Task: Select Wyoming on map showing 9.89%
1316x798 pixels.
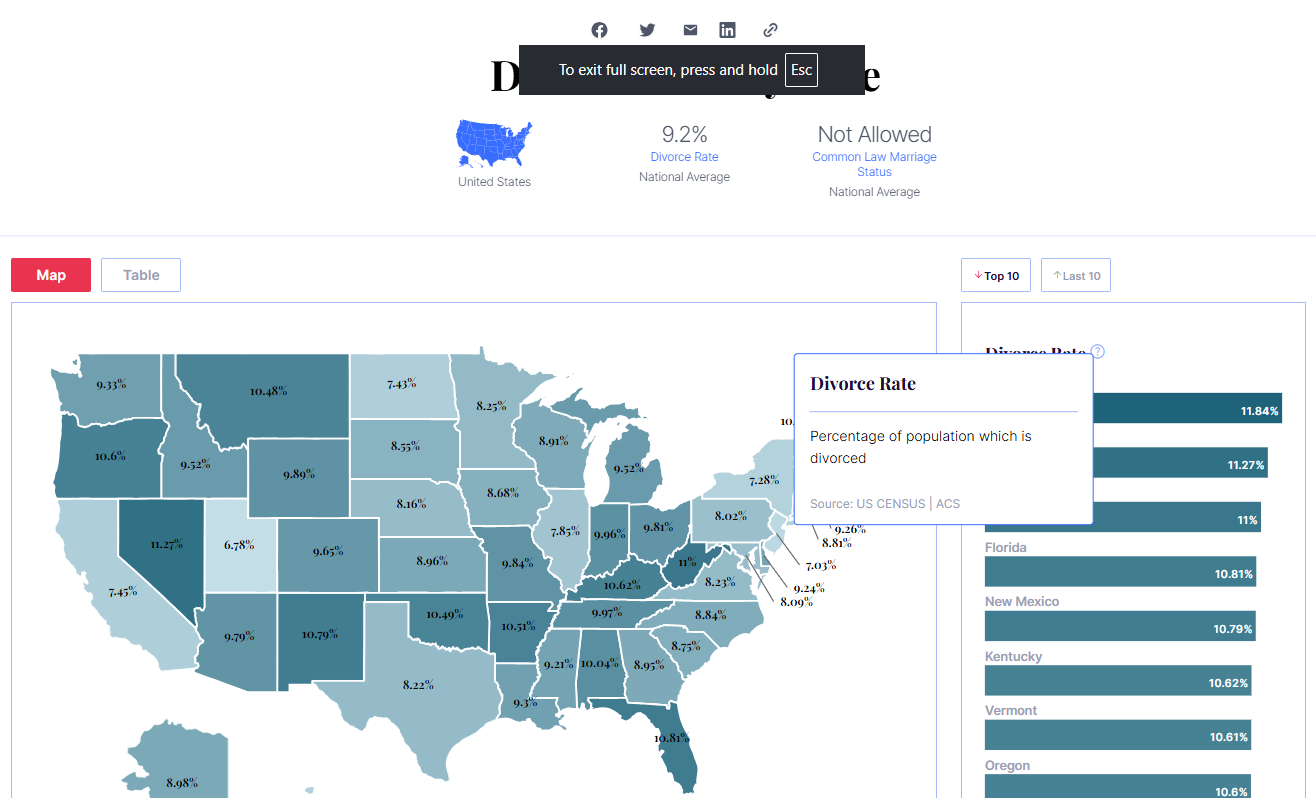Action: point(298,473)
